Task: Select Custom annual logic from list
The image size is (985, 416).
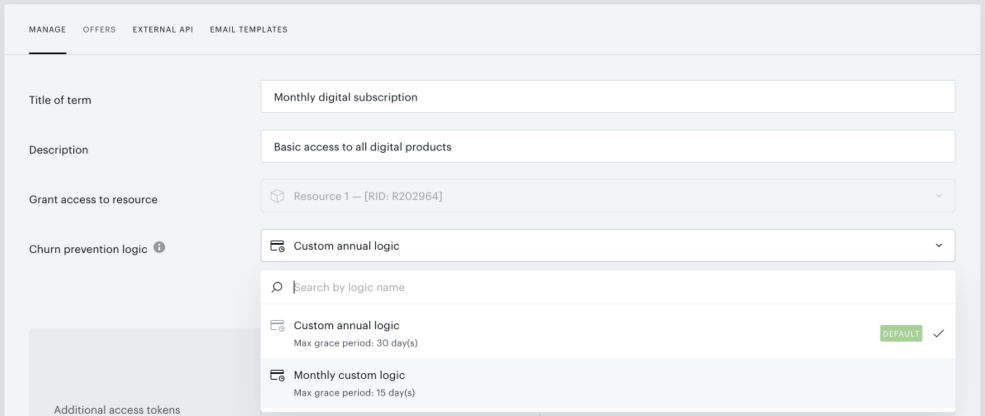Action: click(607, 334)
